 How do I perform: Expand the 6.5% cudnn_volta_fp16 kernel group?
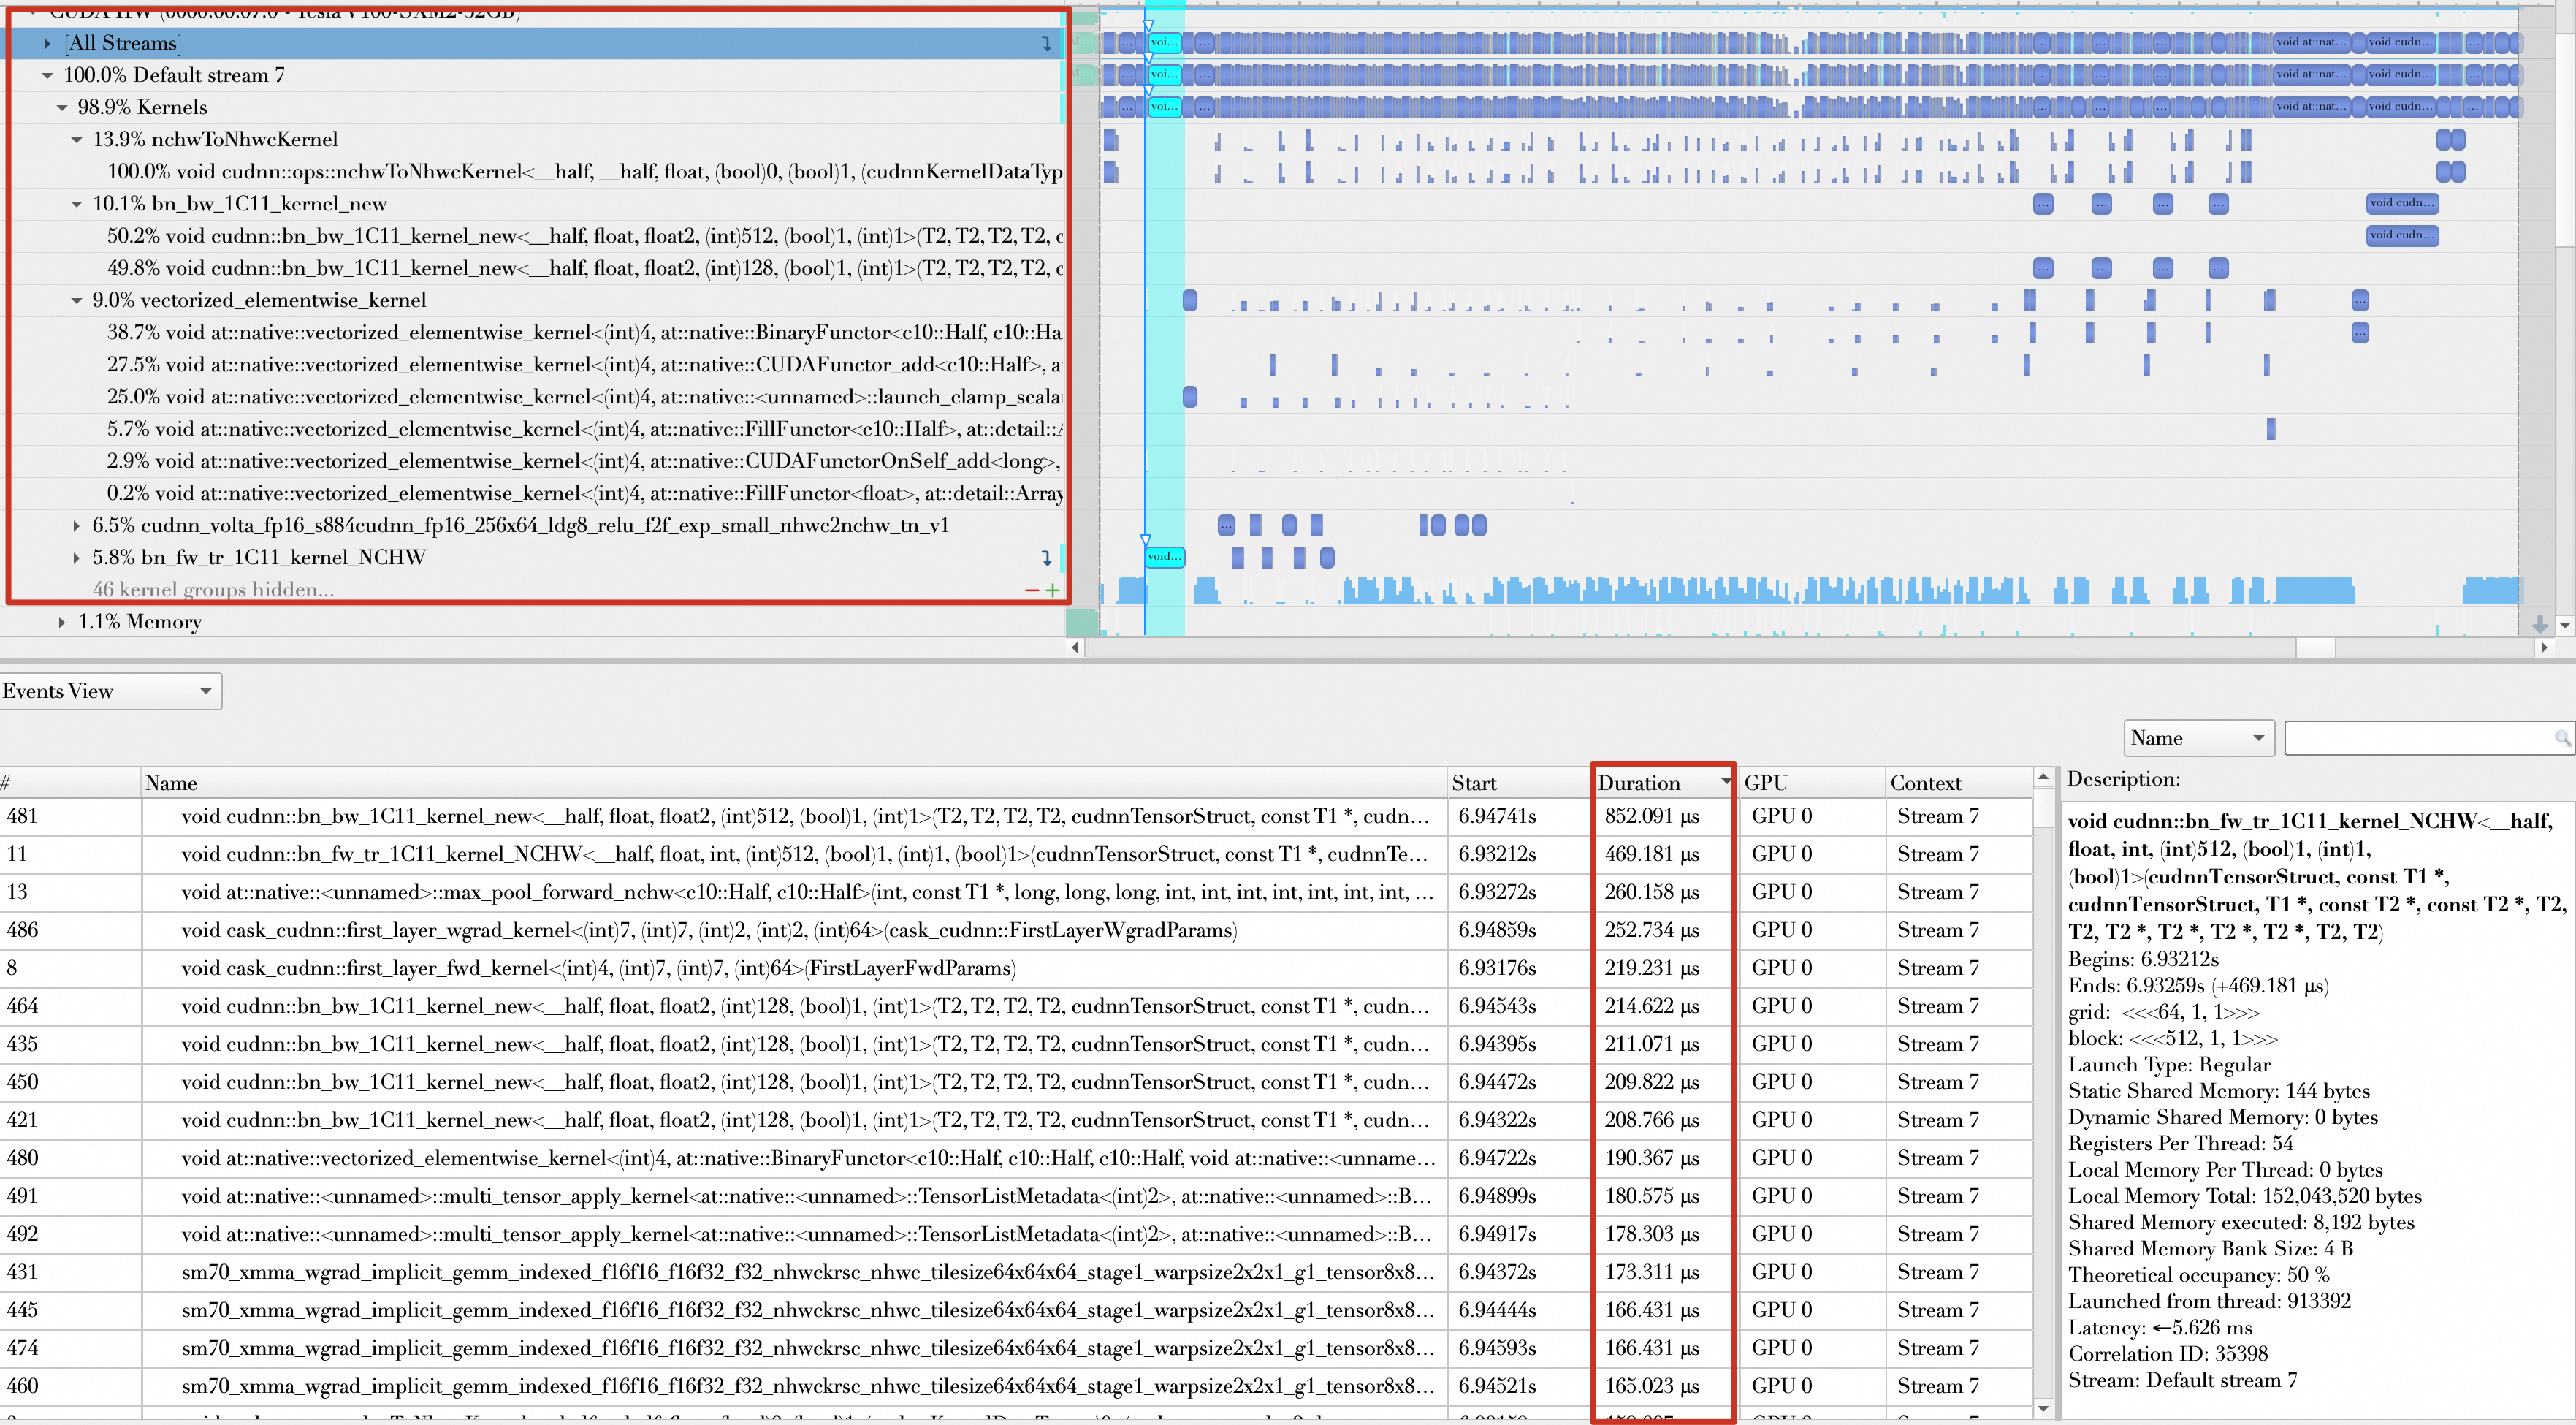(76, 525)
